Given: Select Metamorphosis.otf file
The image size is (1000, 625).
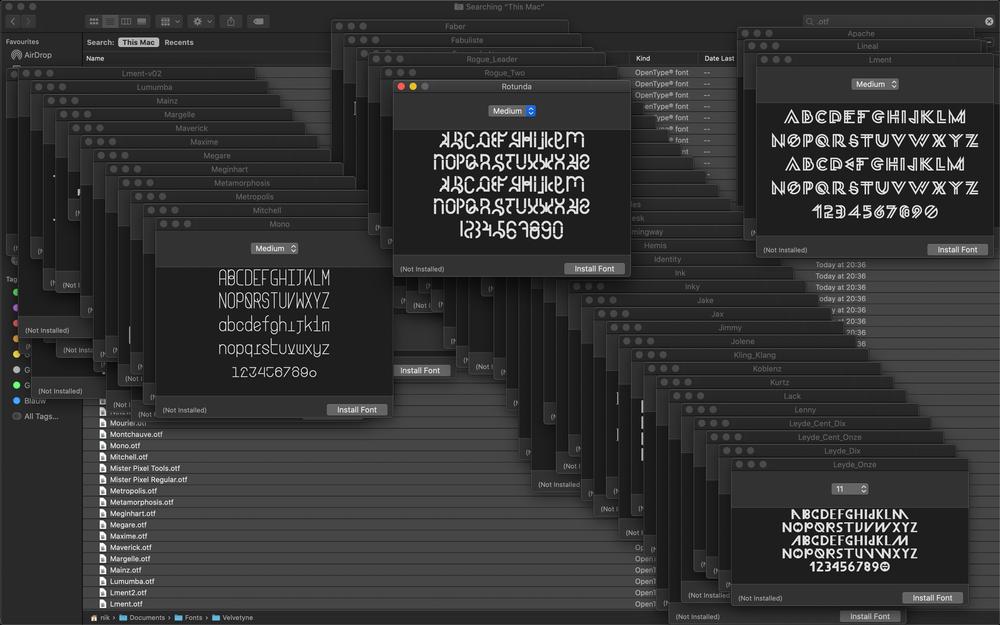Looking at the screenshot, I should [141, 503].
